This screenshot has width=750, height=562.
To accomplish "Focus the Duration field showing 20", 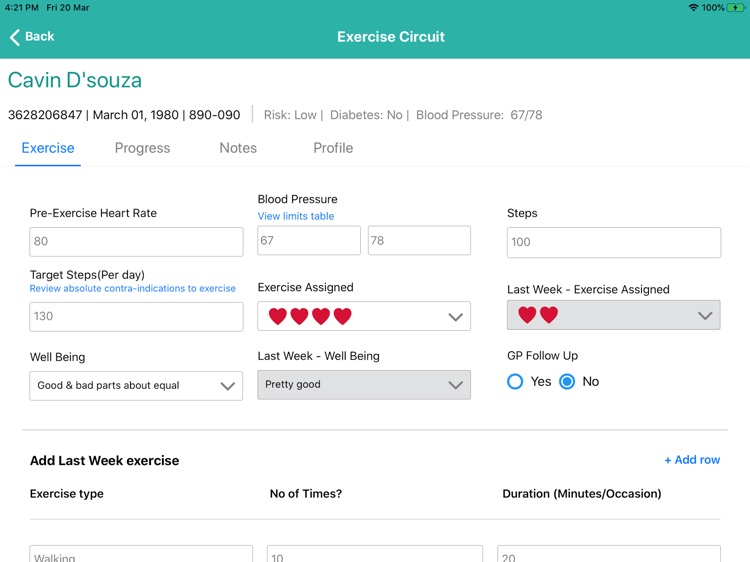I will [609, 554].
